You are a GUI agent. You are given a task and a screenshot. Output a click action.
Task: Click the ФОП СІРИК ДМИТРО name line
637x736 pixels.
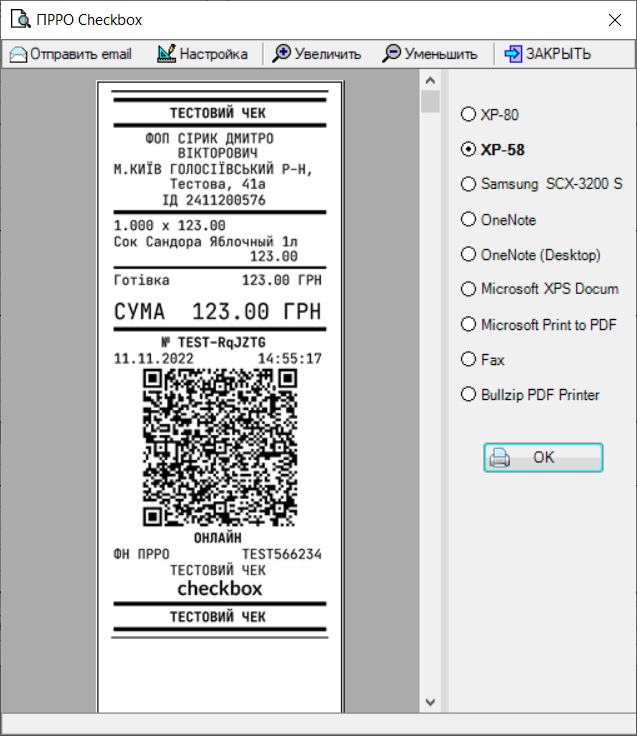point(209,138)
